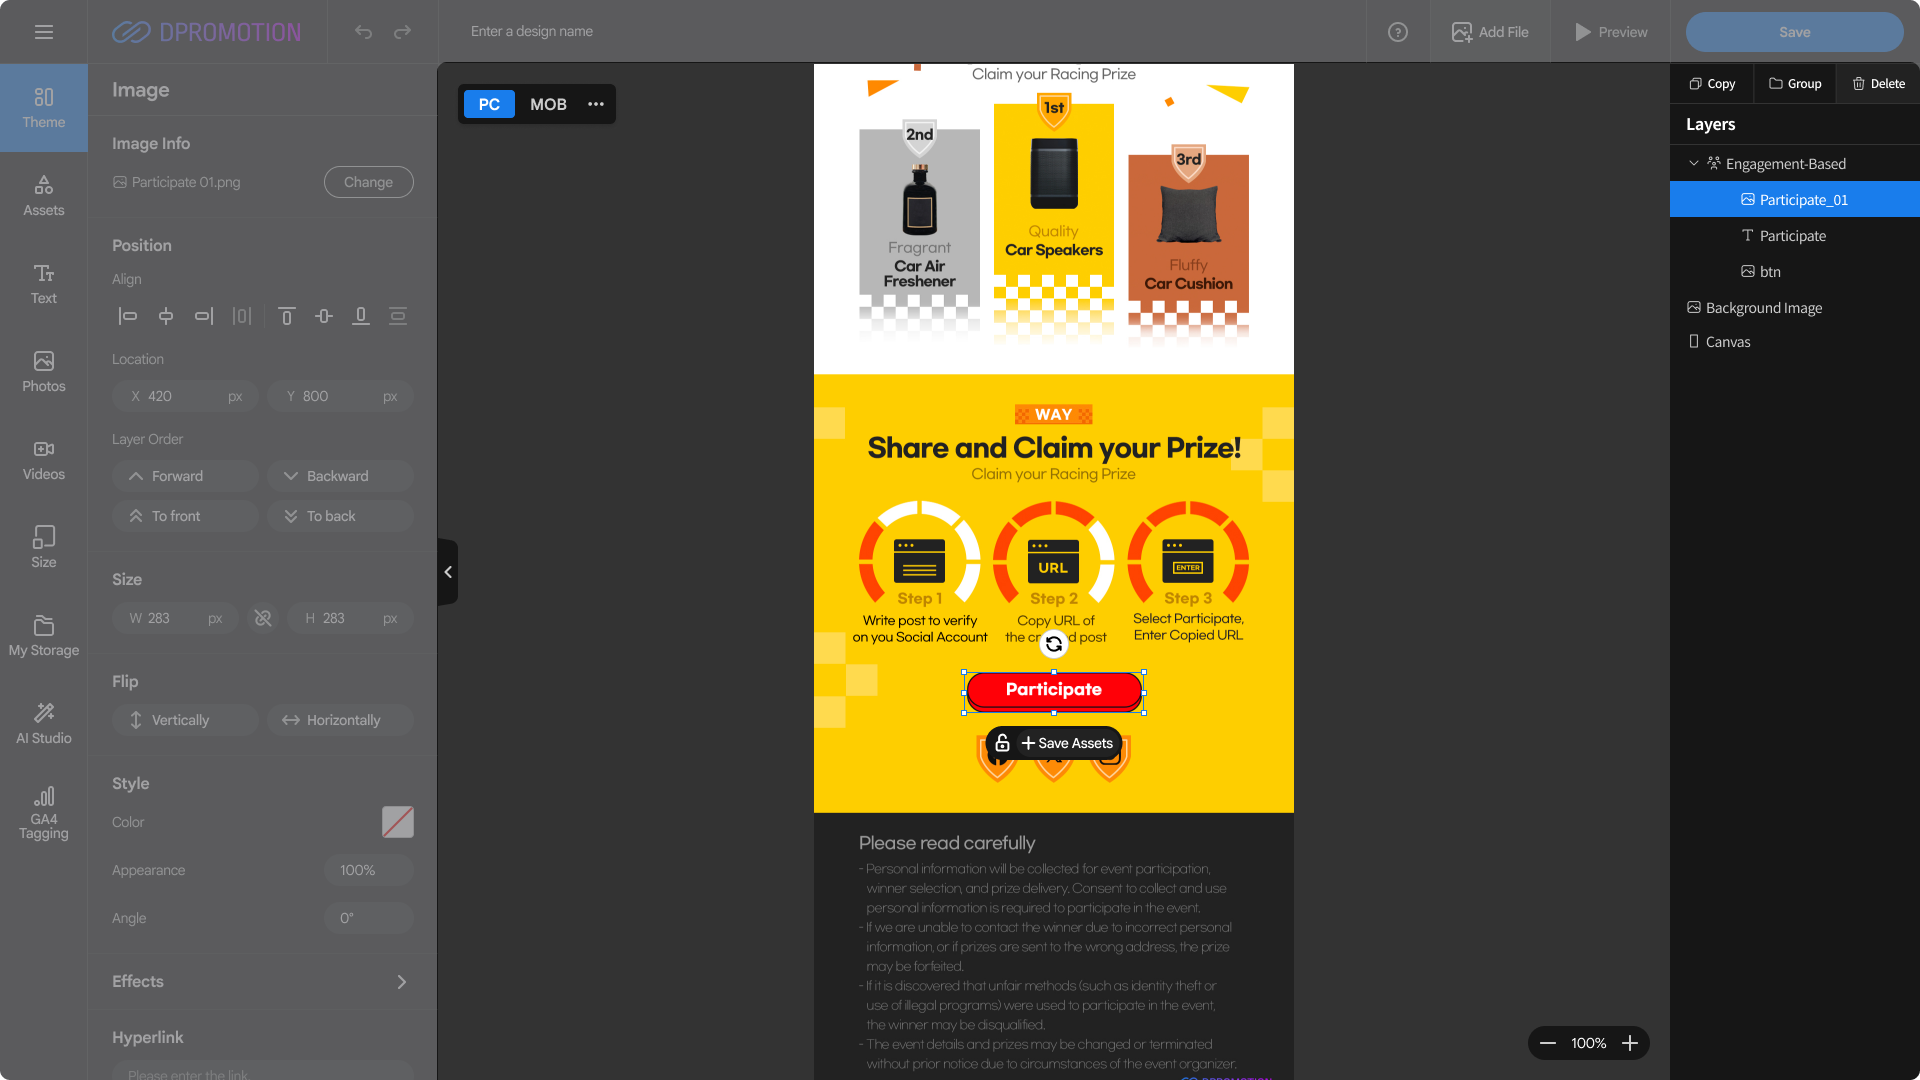Click the redo arrow icon

(x=402, y=32)
